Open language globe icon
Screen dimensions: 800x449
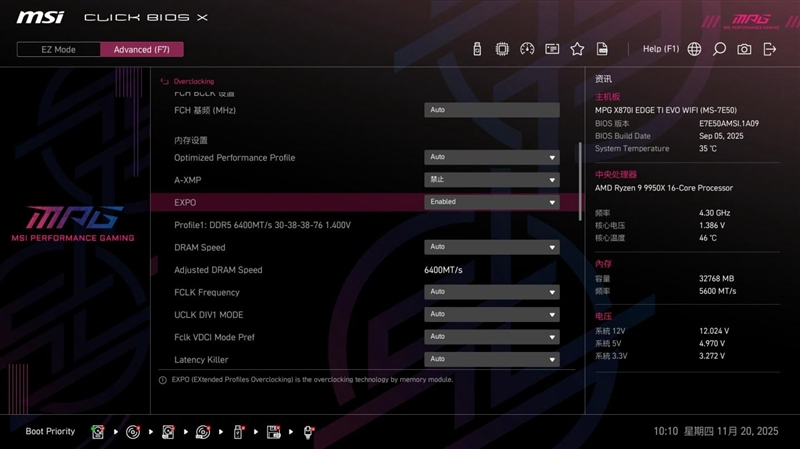[x=694, y=49]
